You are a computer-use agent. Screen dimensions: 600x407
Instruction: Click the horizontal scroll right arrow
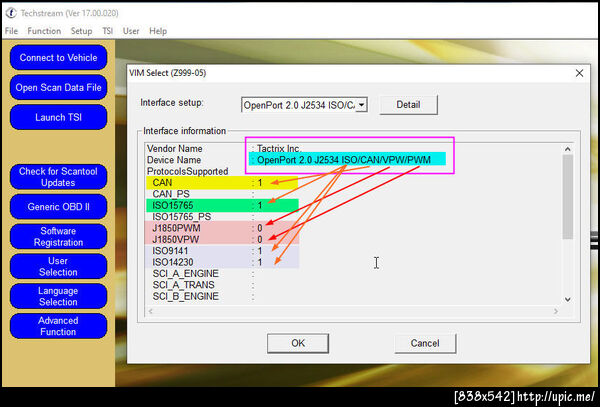coord(556,311)
